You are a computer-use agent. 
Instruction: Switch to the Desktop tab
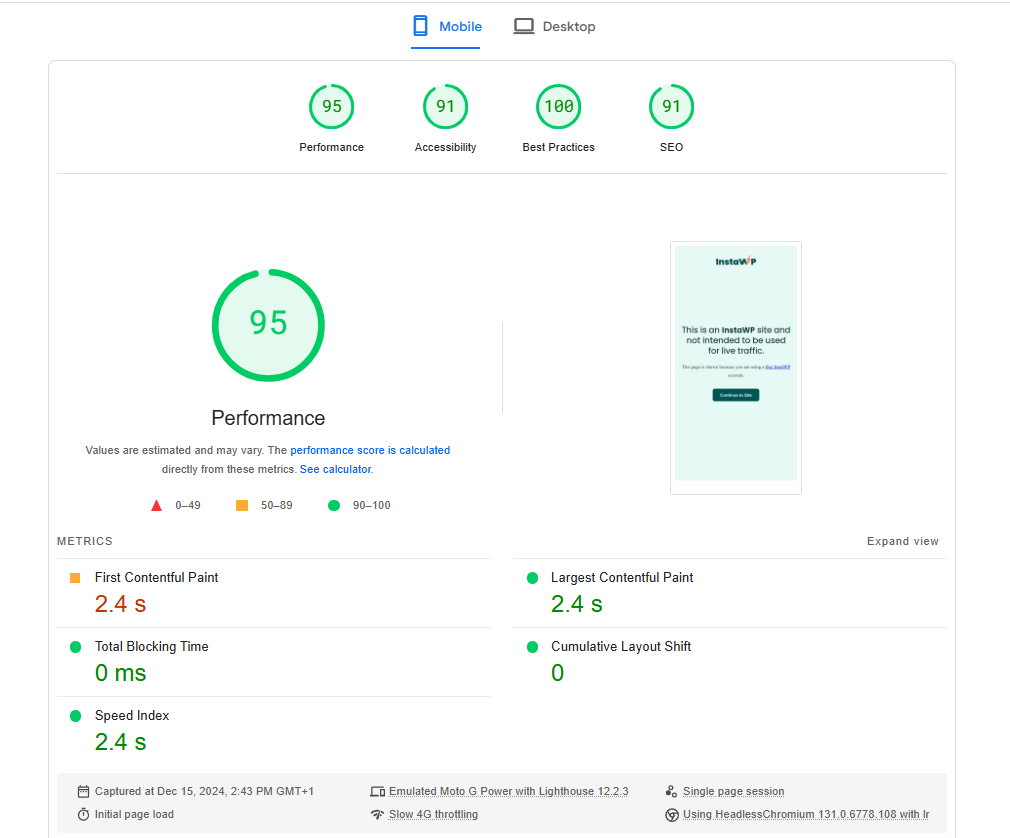[x=555, y=27]
